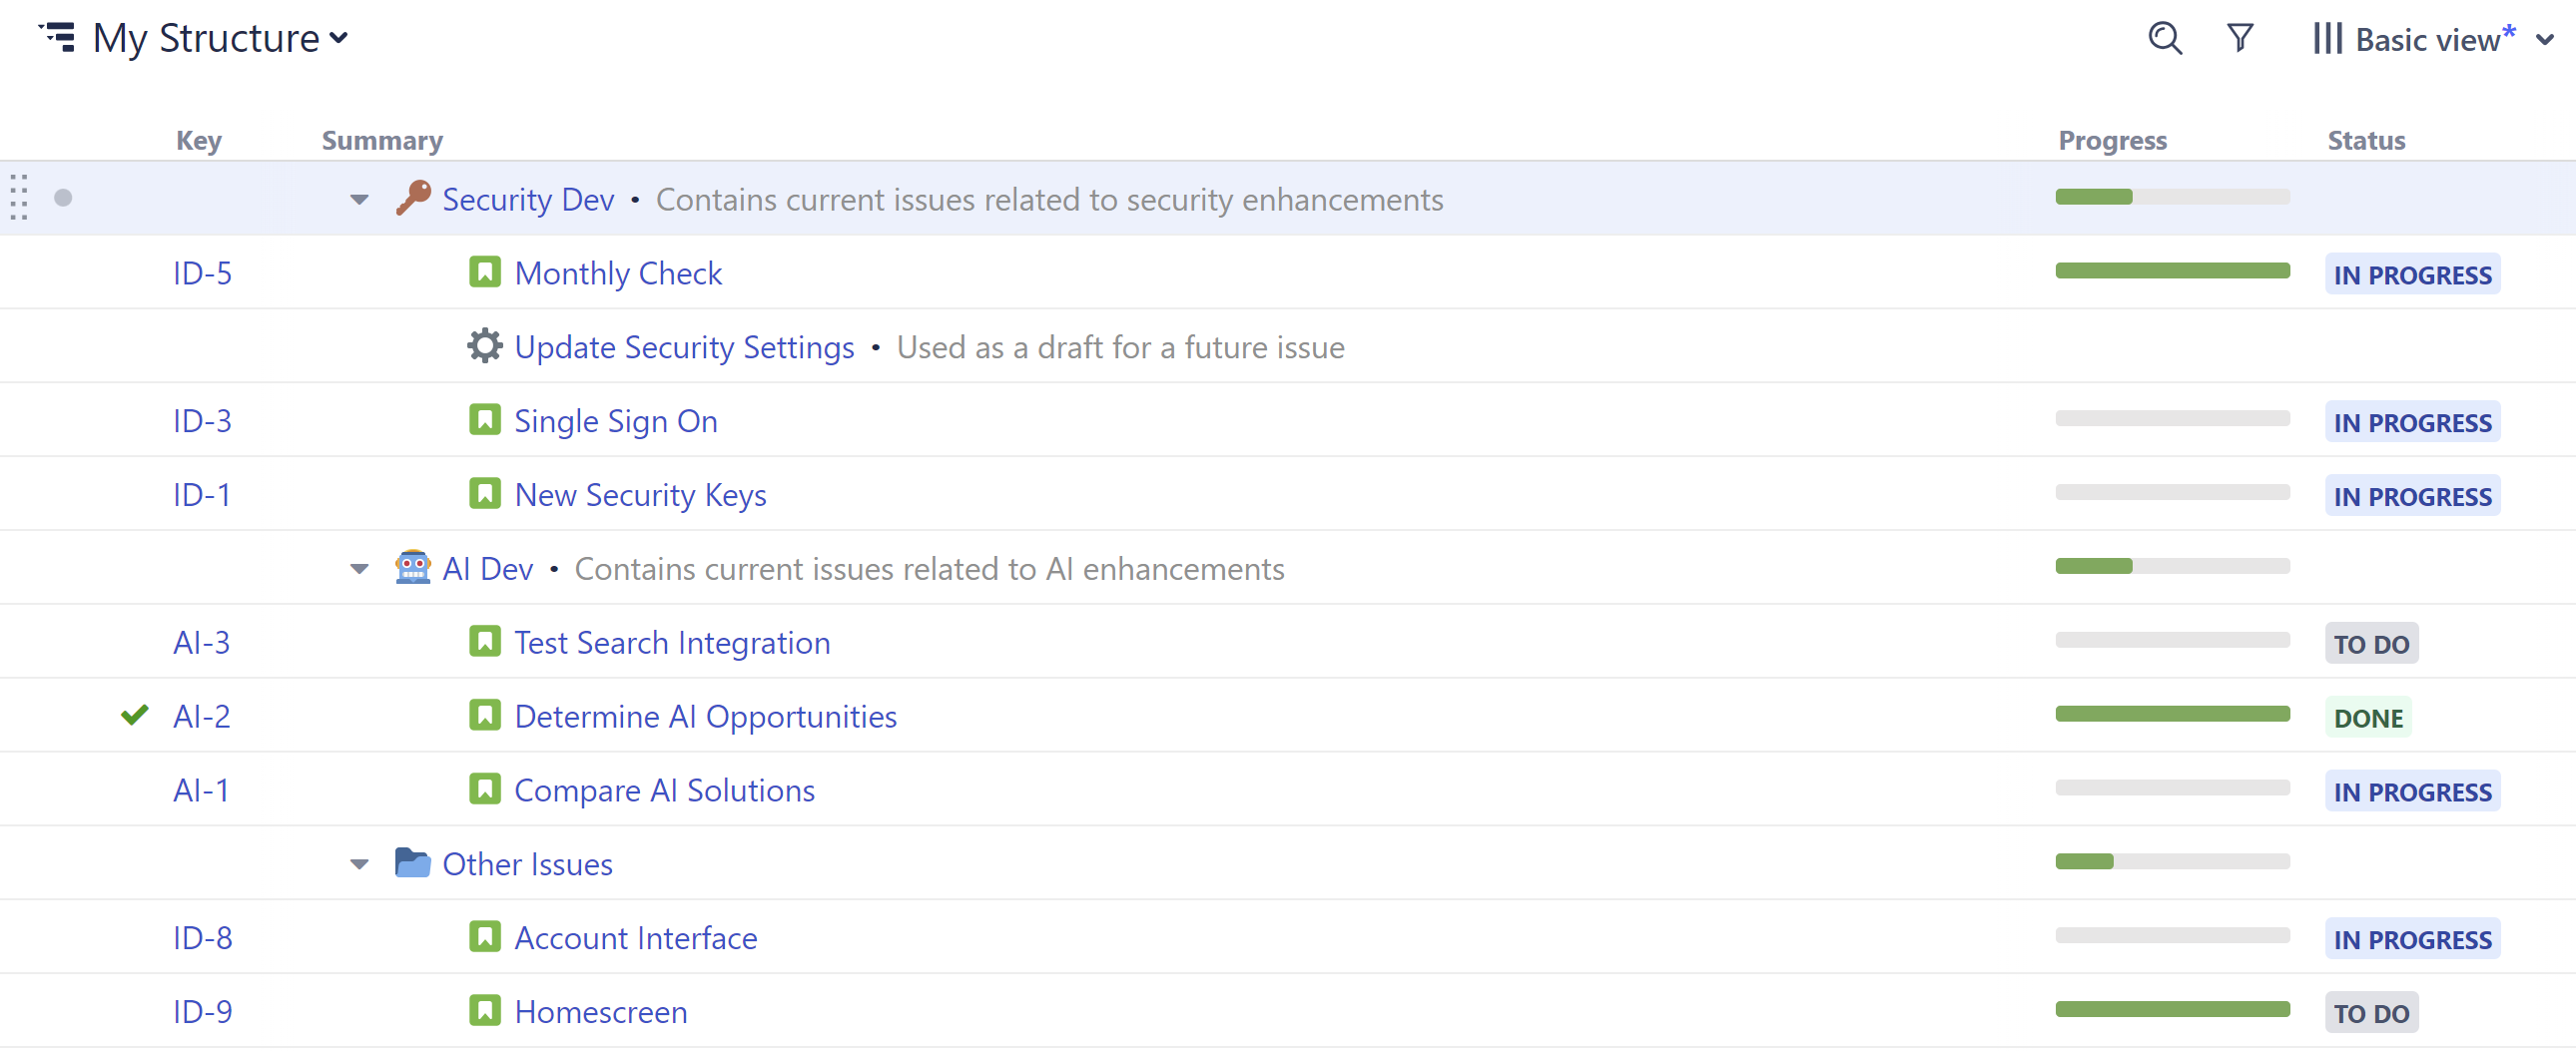Collapse the Security Dev folder
Screen dimensions: 2576x1051
[x=359, y=199]
